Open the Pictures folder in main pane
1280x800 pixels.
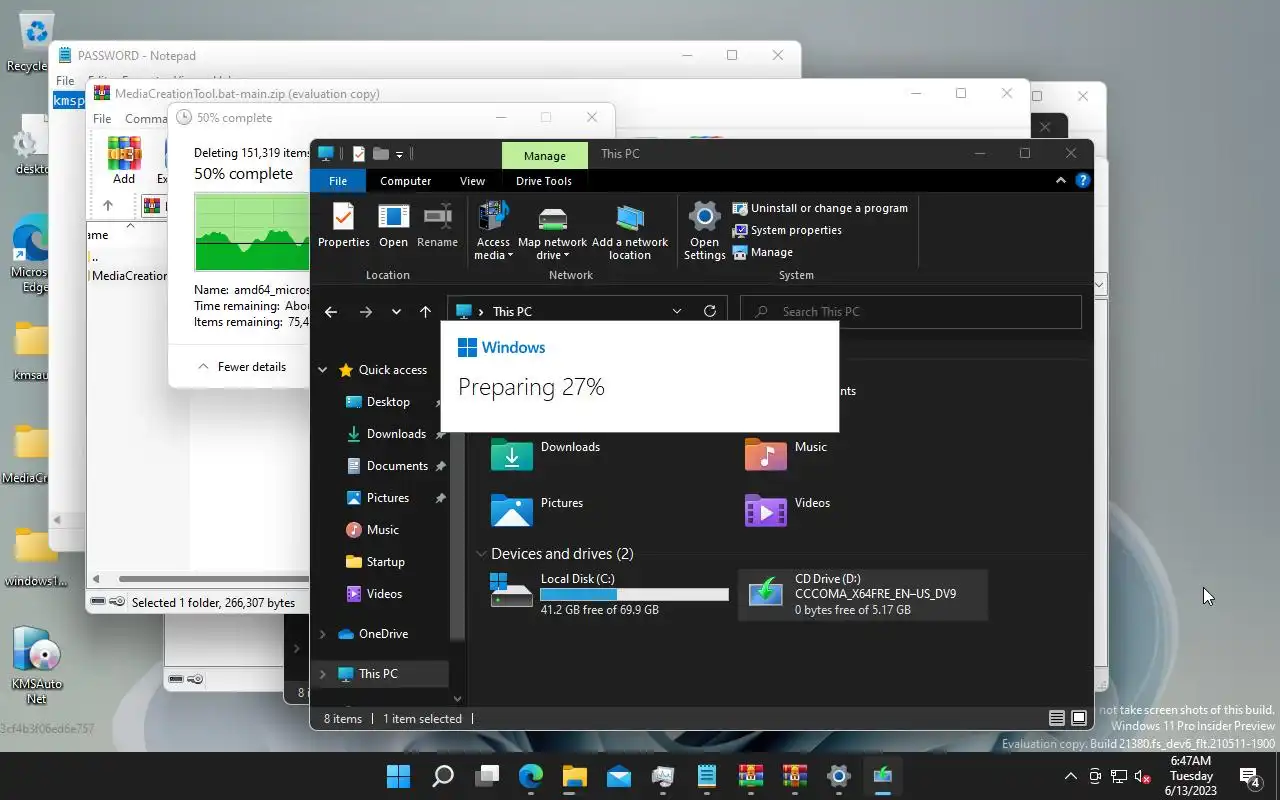[x=538, y=510]
